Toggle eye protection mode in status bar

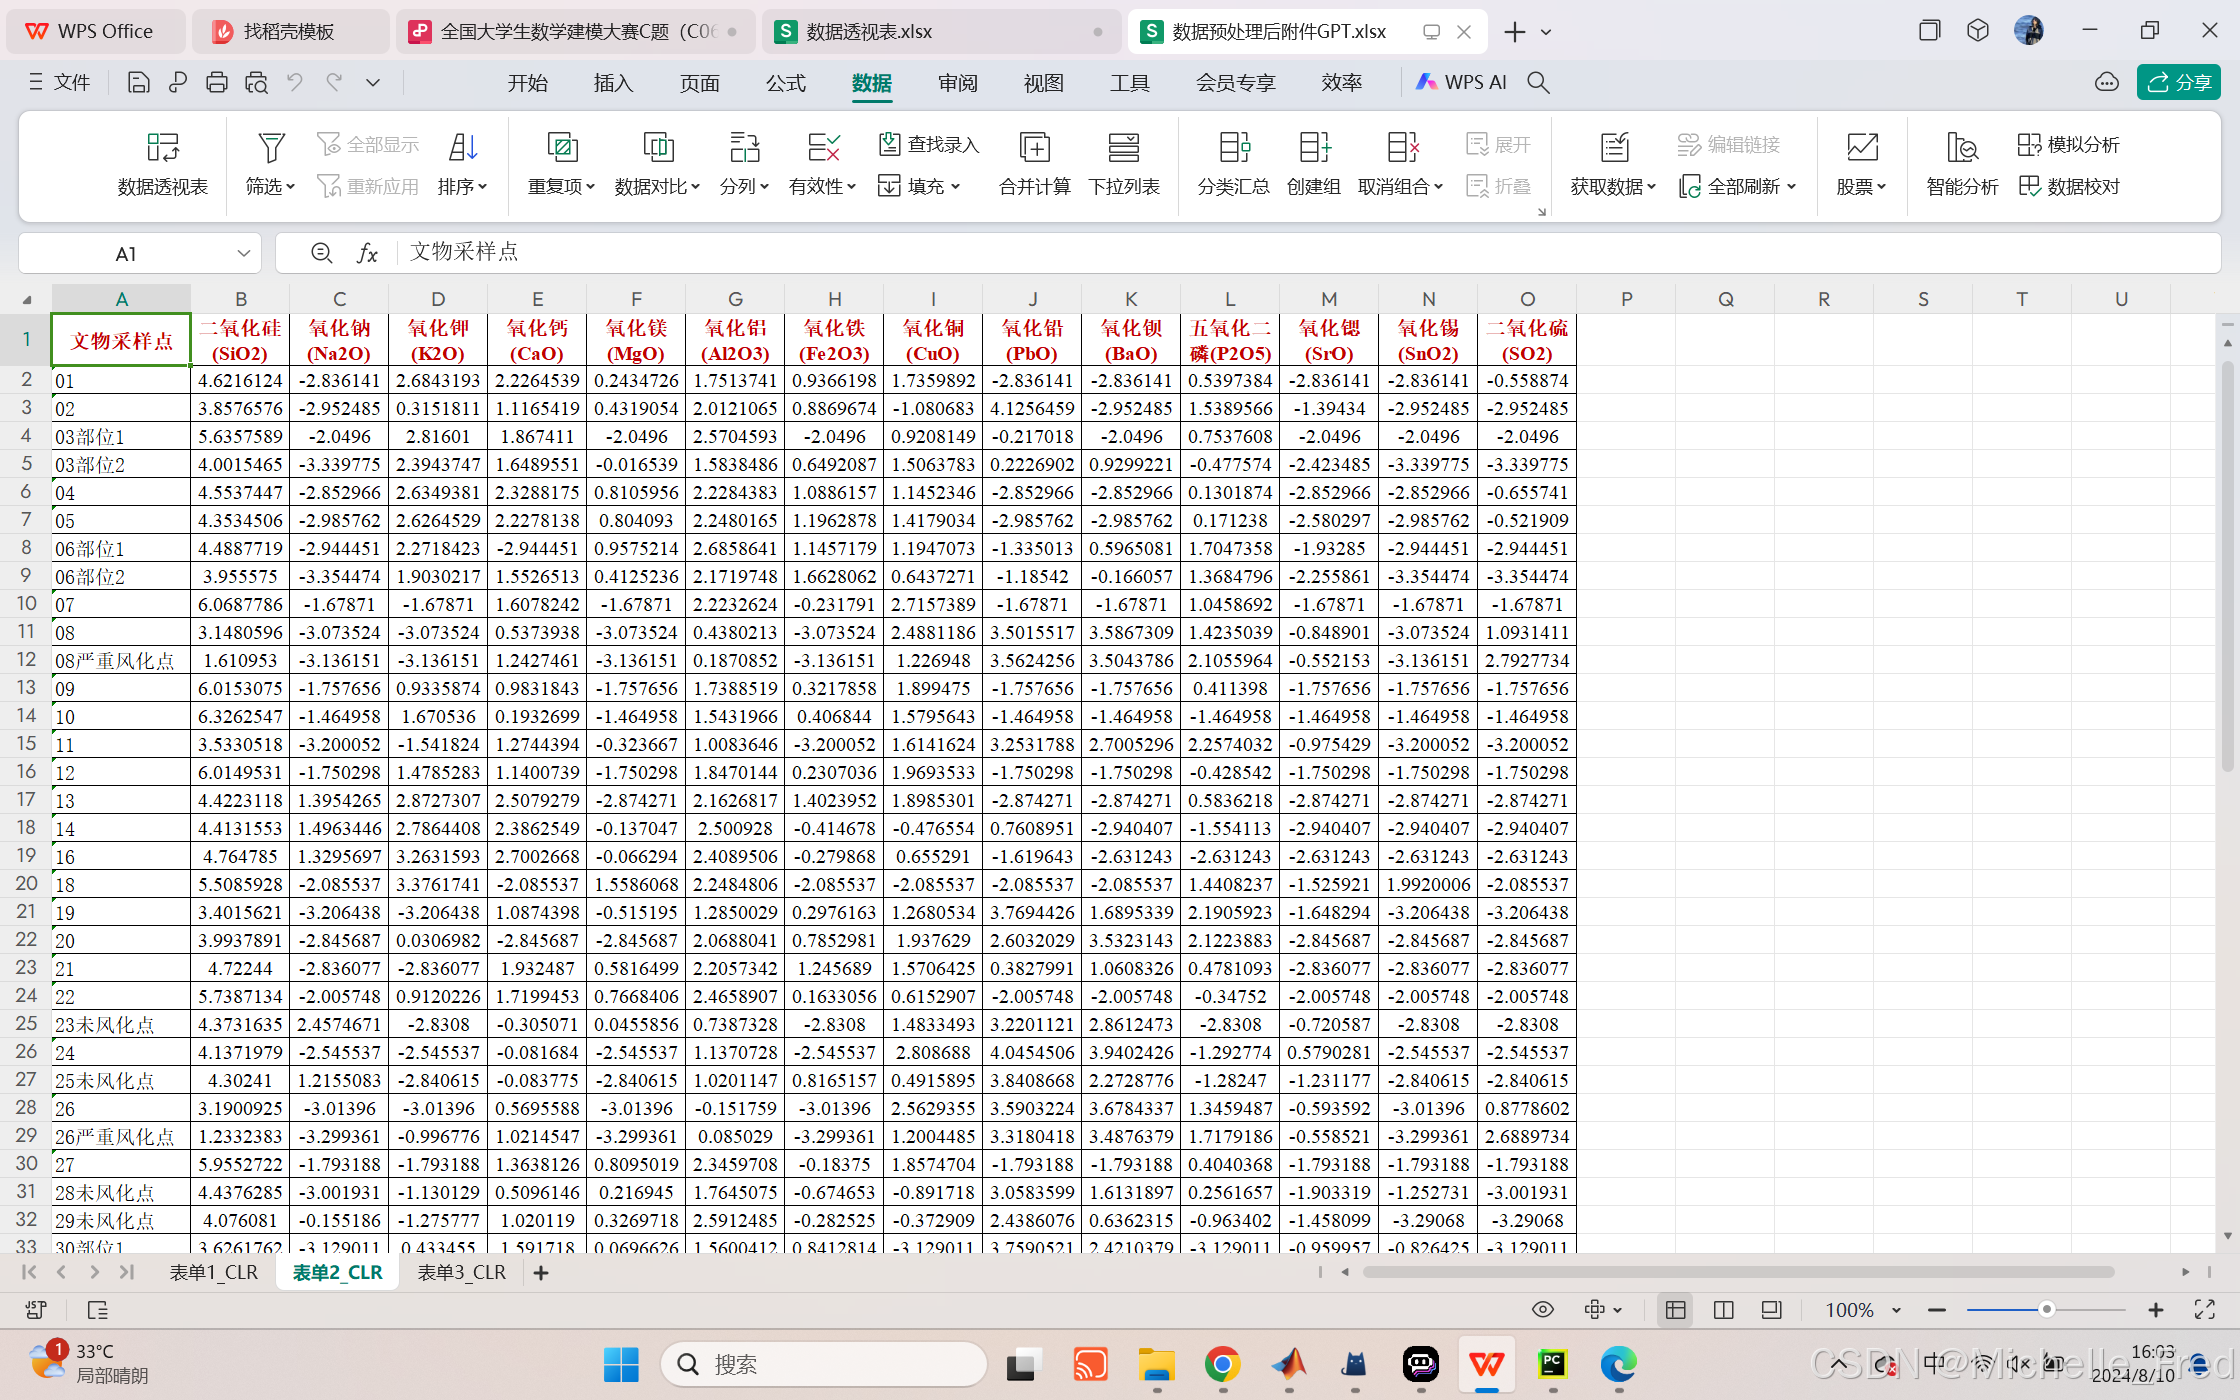coord(1543,1310)
